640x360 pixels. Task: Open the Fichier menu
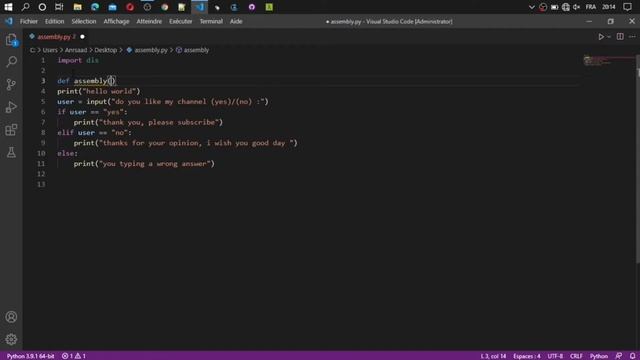point(29,21)
